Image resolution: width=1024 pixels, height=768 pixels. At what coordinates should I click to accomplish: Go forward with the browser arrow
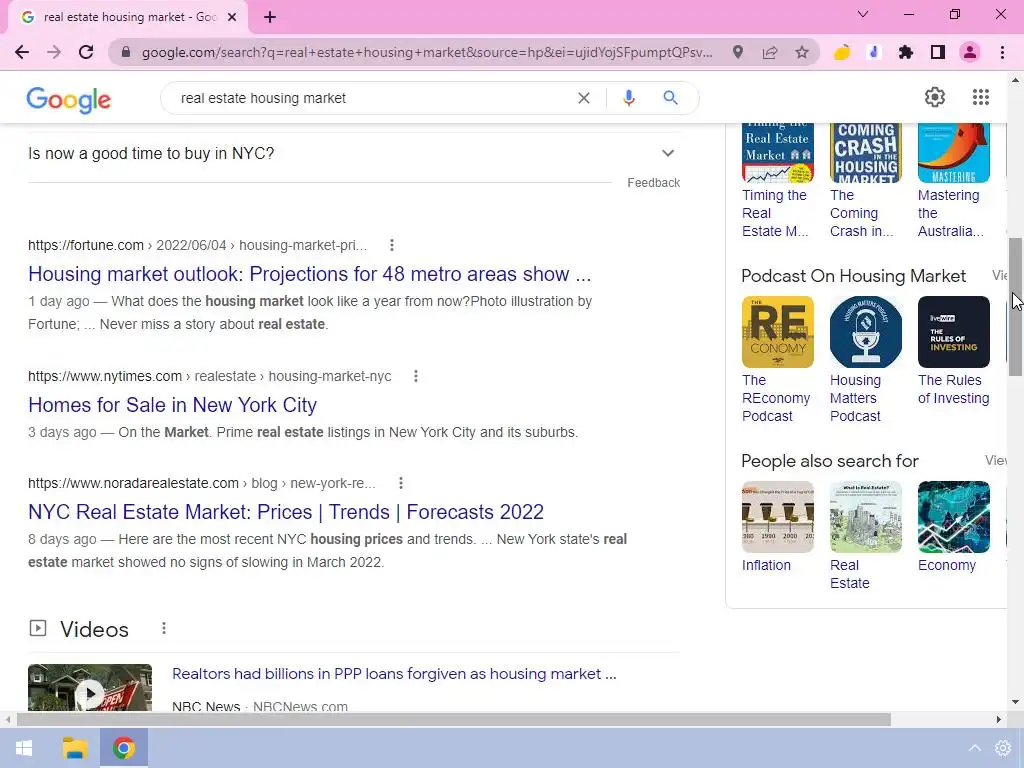(54, 52)
